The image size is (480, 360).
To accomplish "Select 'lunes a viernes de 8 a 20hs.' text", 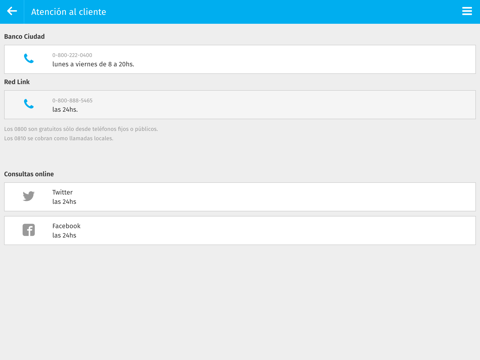I will pos(93,64).
